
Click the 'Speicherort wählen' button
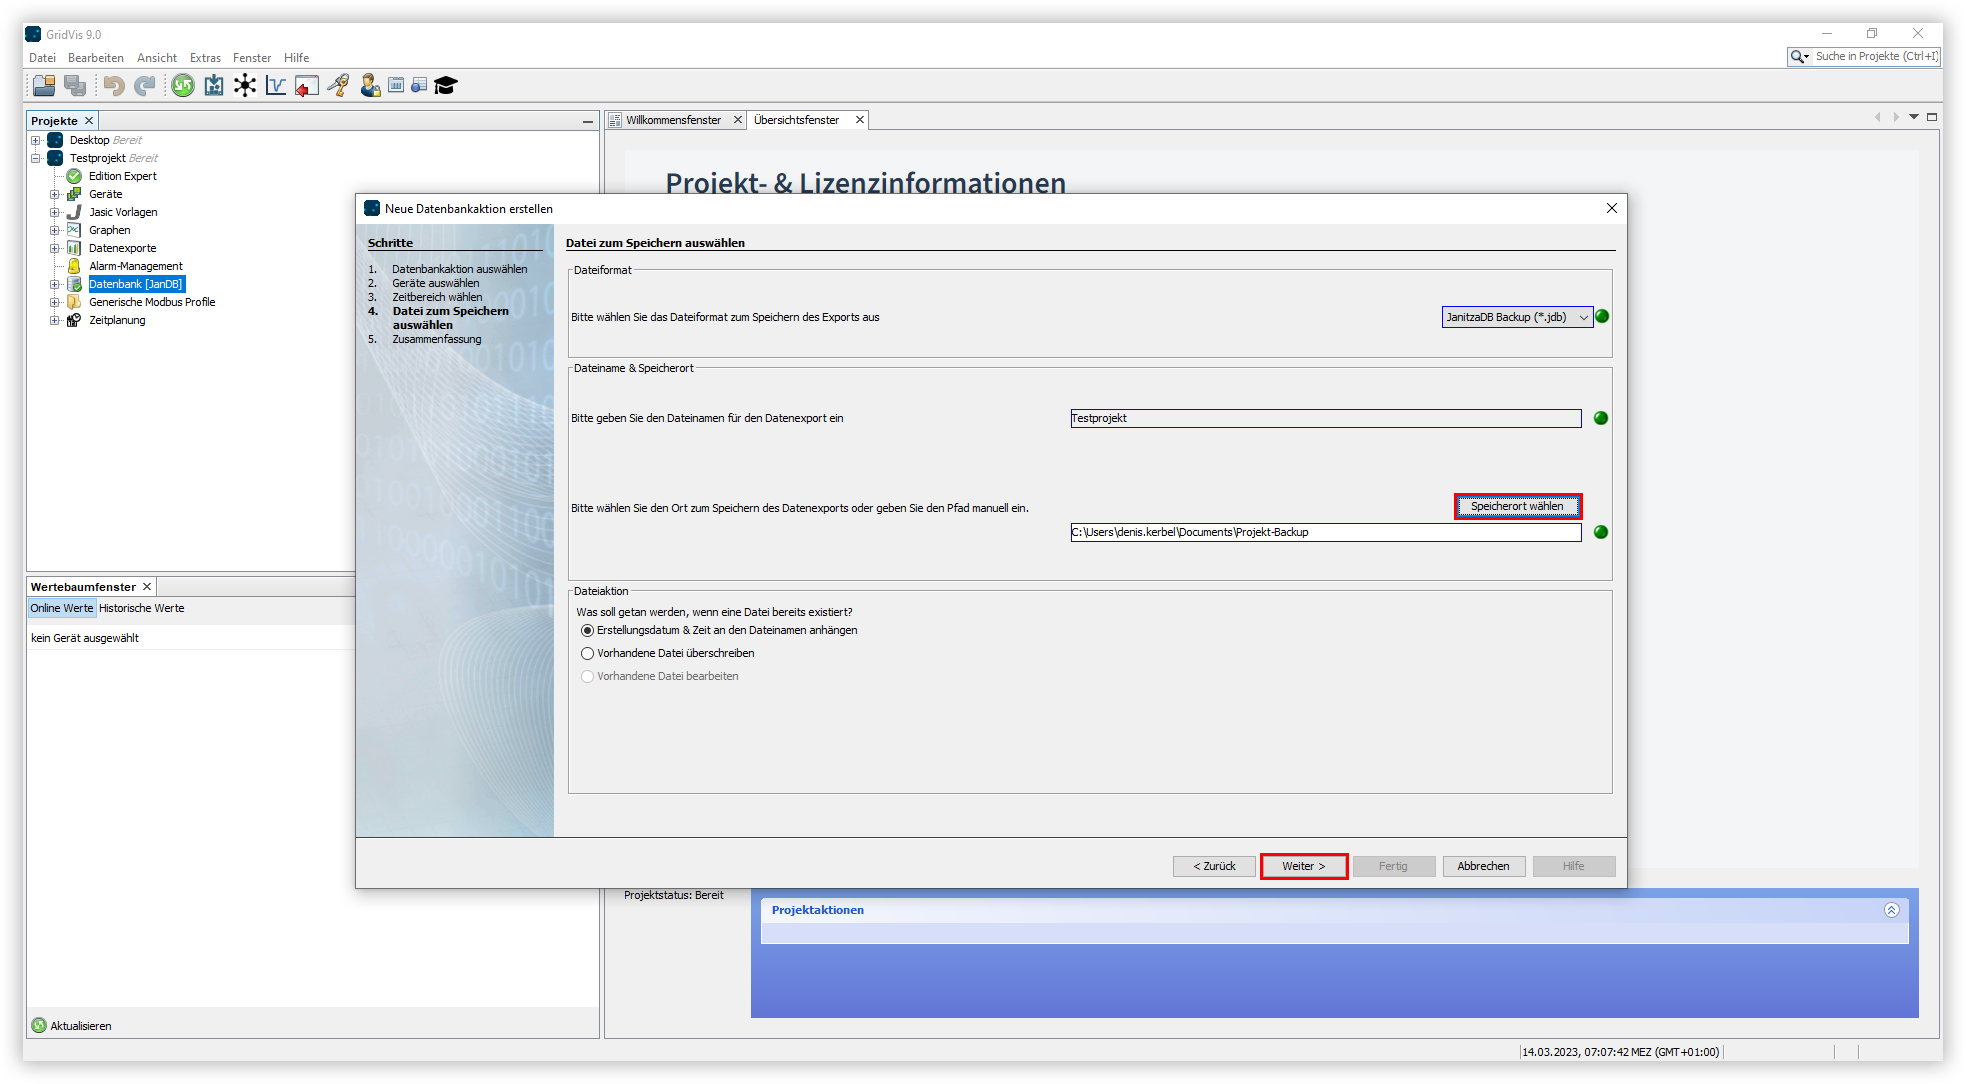(x=1516, y=507)
